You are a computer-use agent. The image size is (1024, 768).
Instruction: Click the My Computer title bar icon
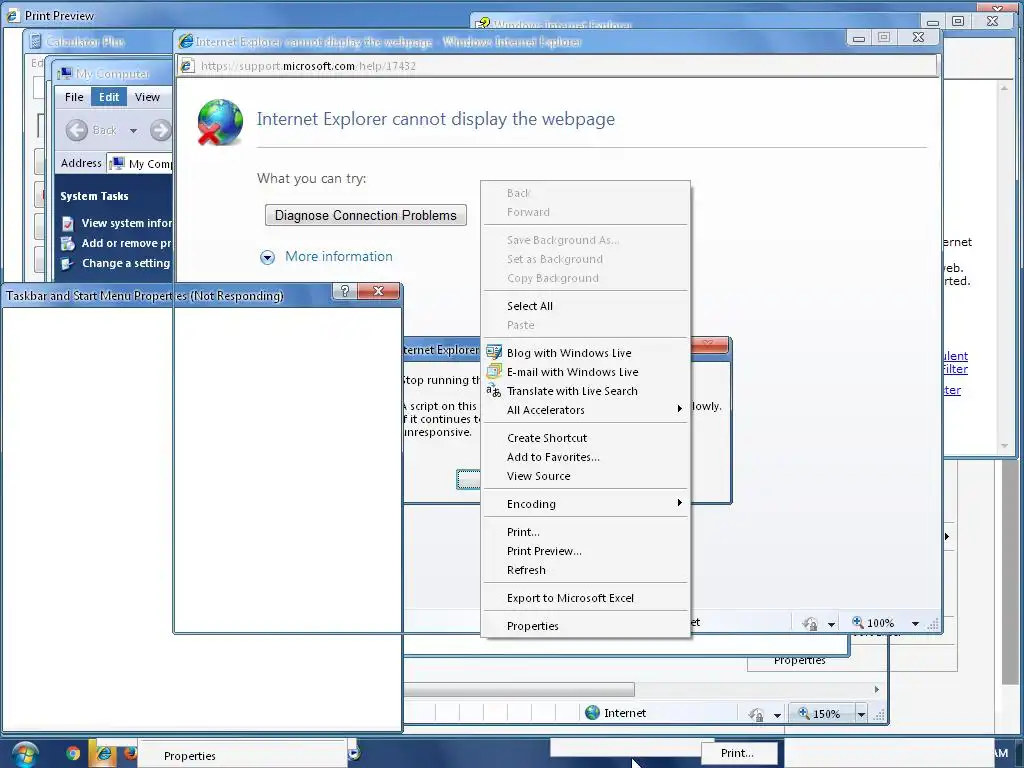pyautogui.click(x=65, y=73)
